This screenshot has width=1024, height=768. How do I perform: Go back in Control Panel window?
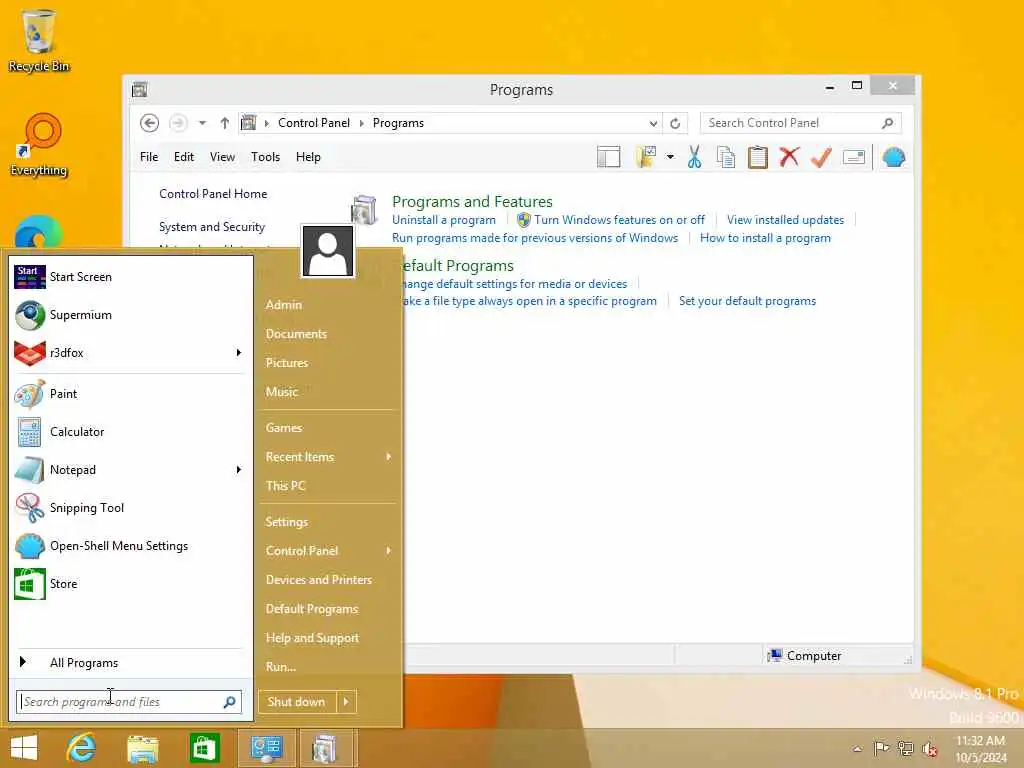pyautogui.click(x=150, y=123)
